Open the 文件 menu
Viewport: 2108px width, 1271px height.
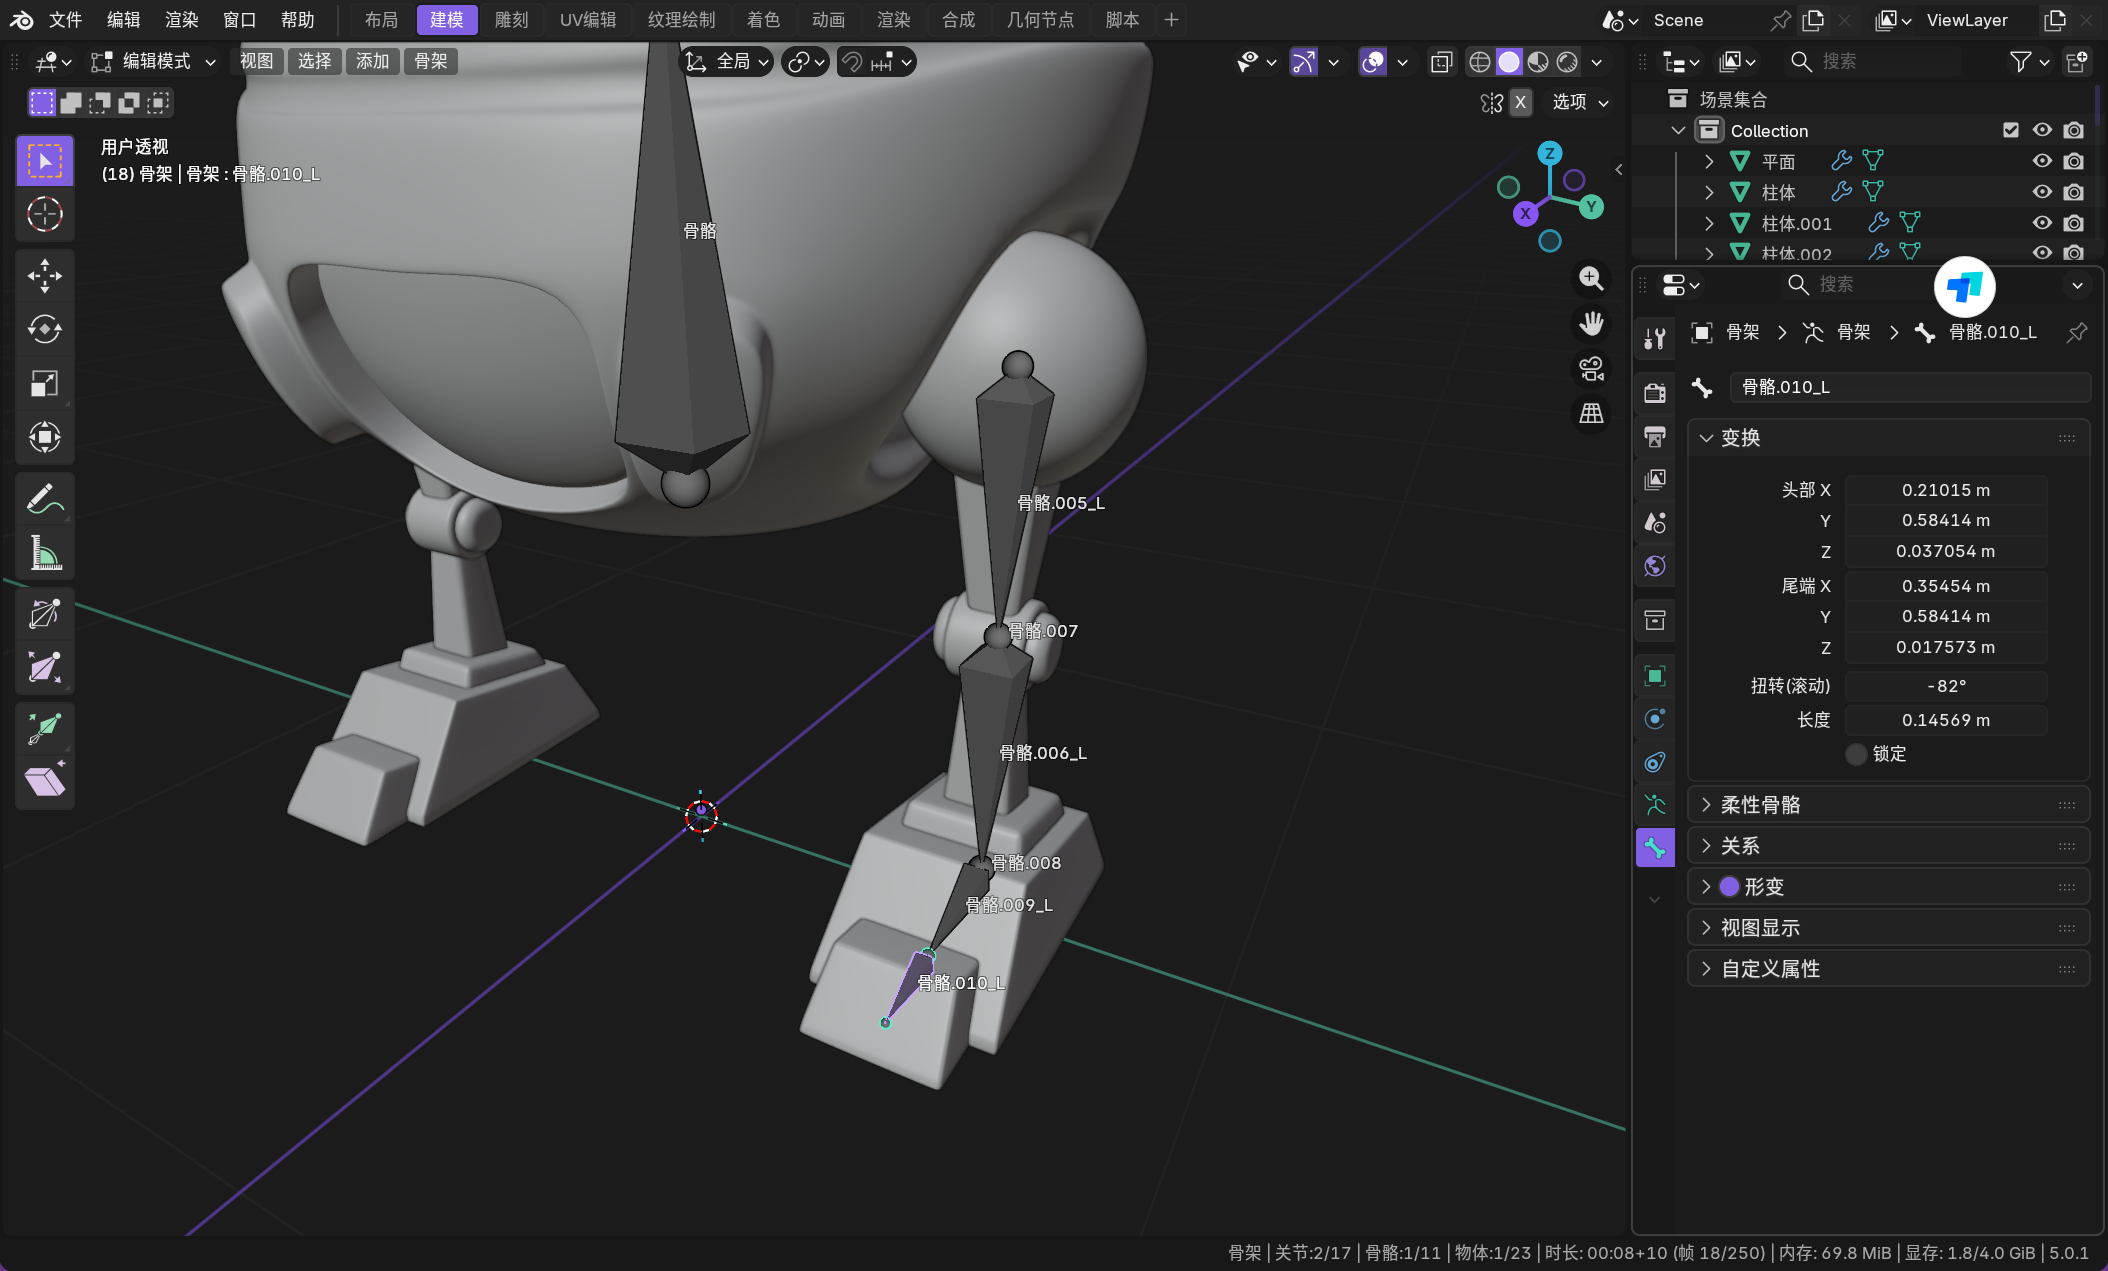pos(66,20)
